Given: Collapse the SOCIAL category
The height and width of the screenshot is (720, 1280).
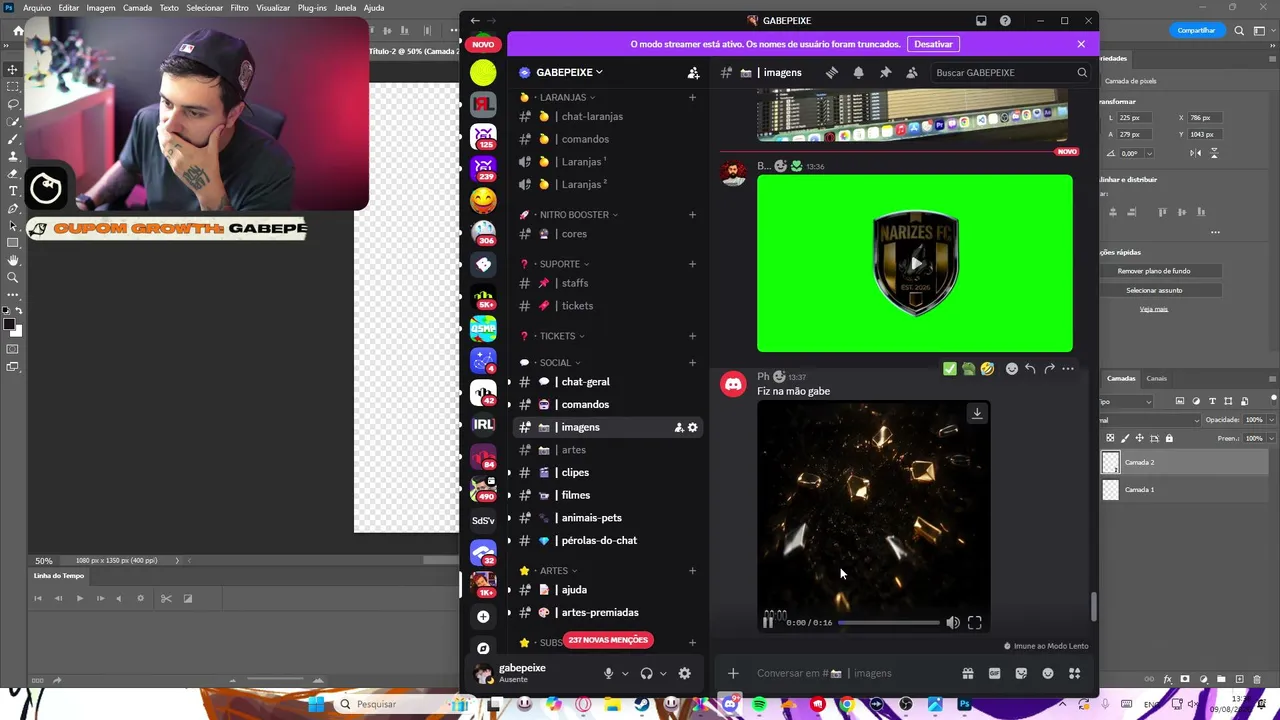Looking at the screenshot, I should tap(559, 363).
